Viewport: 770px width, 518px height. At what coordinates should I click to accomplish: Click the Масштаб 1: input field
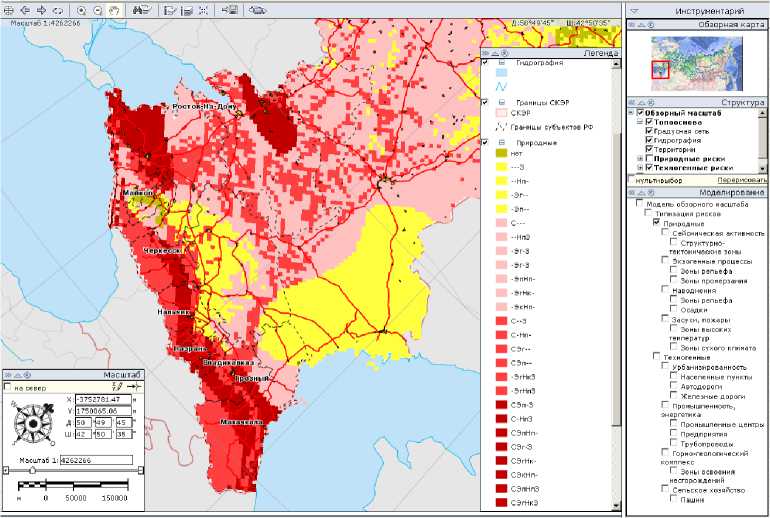pyautogui.click(x=96, y=461)
